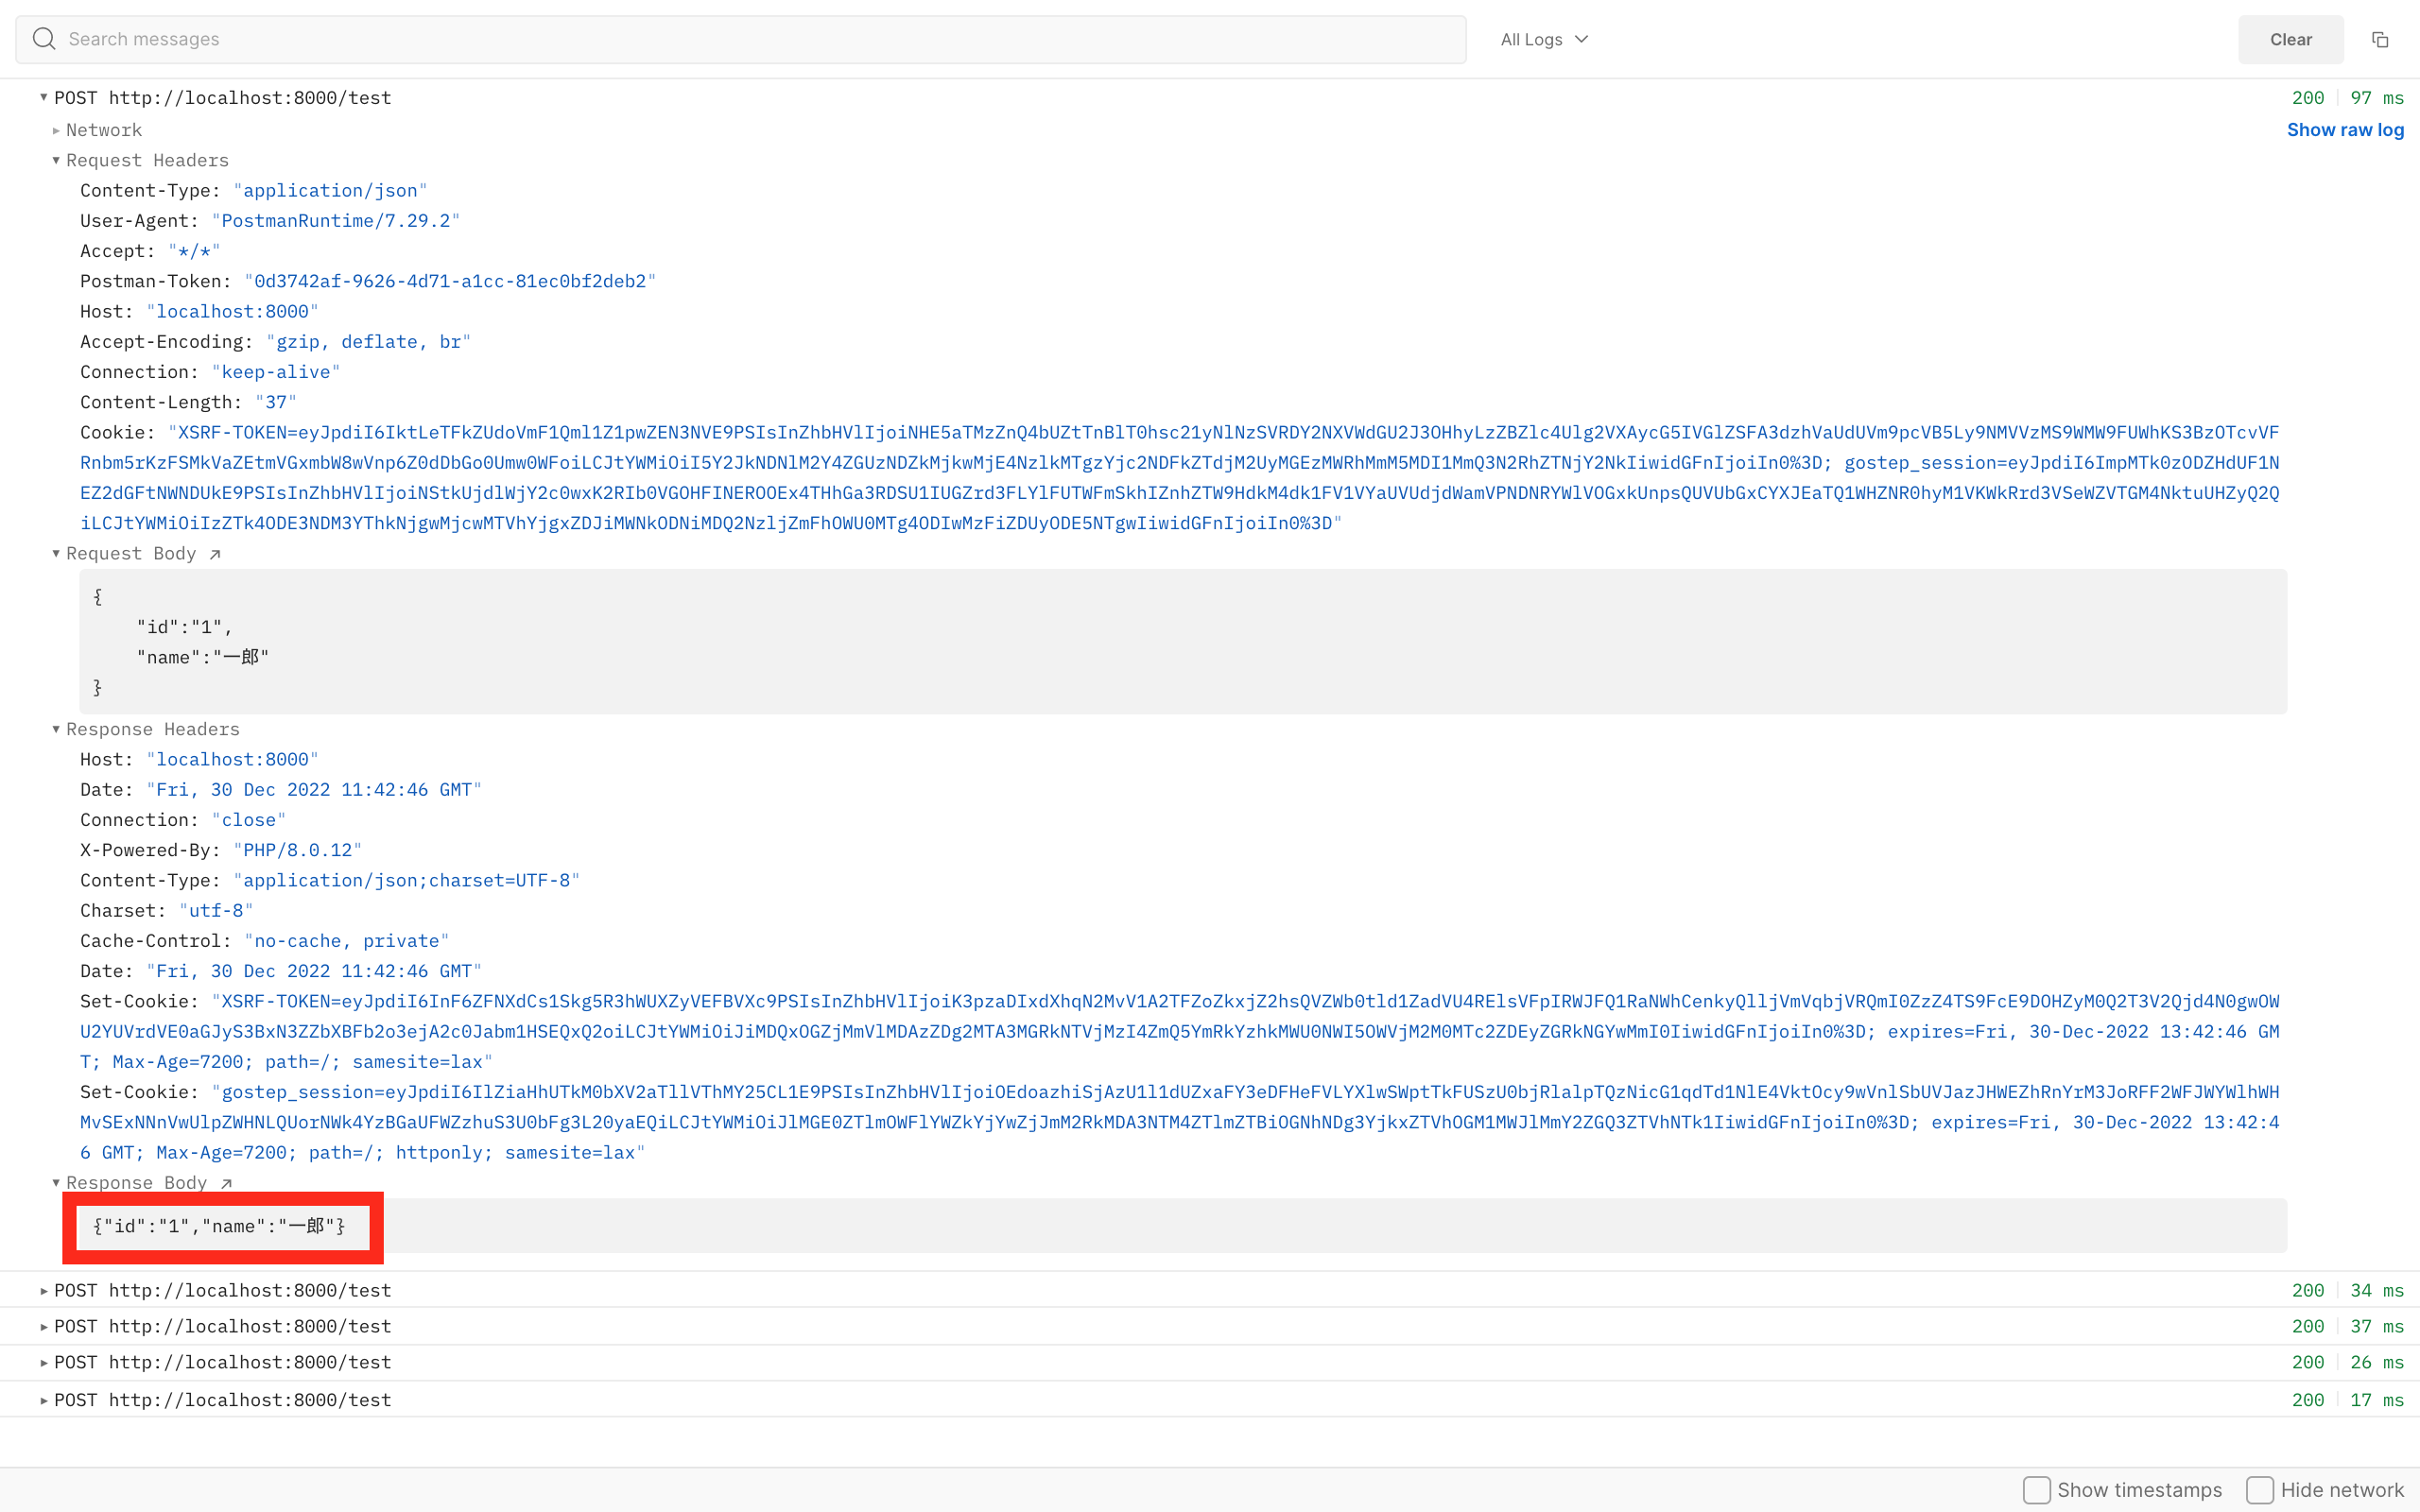Collapse the Request Body section

click(56, 553)
